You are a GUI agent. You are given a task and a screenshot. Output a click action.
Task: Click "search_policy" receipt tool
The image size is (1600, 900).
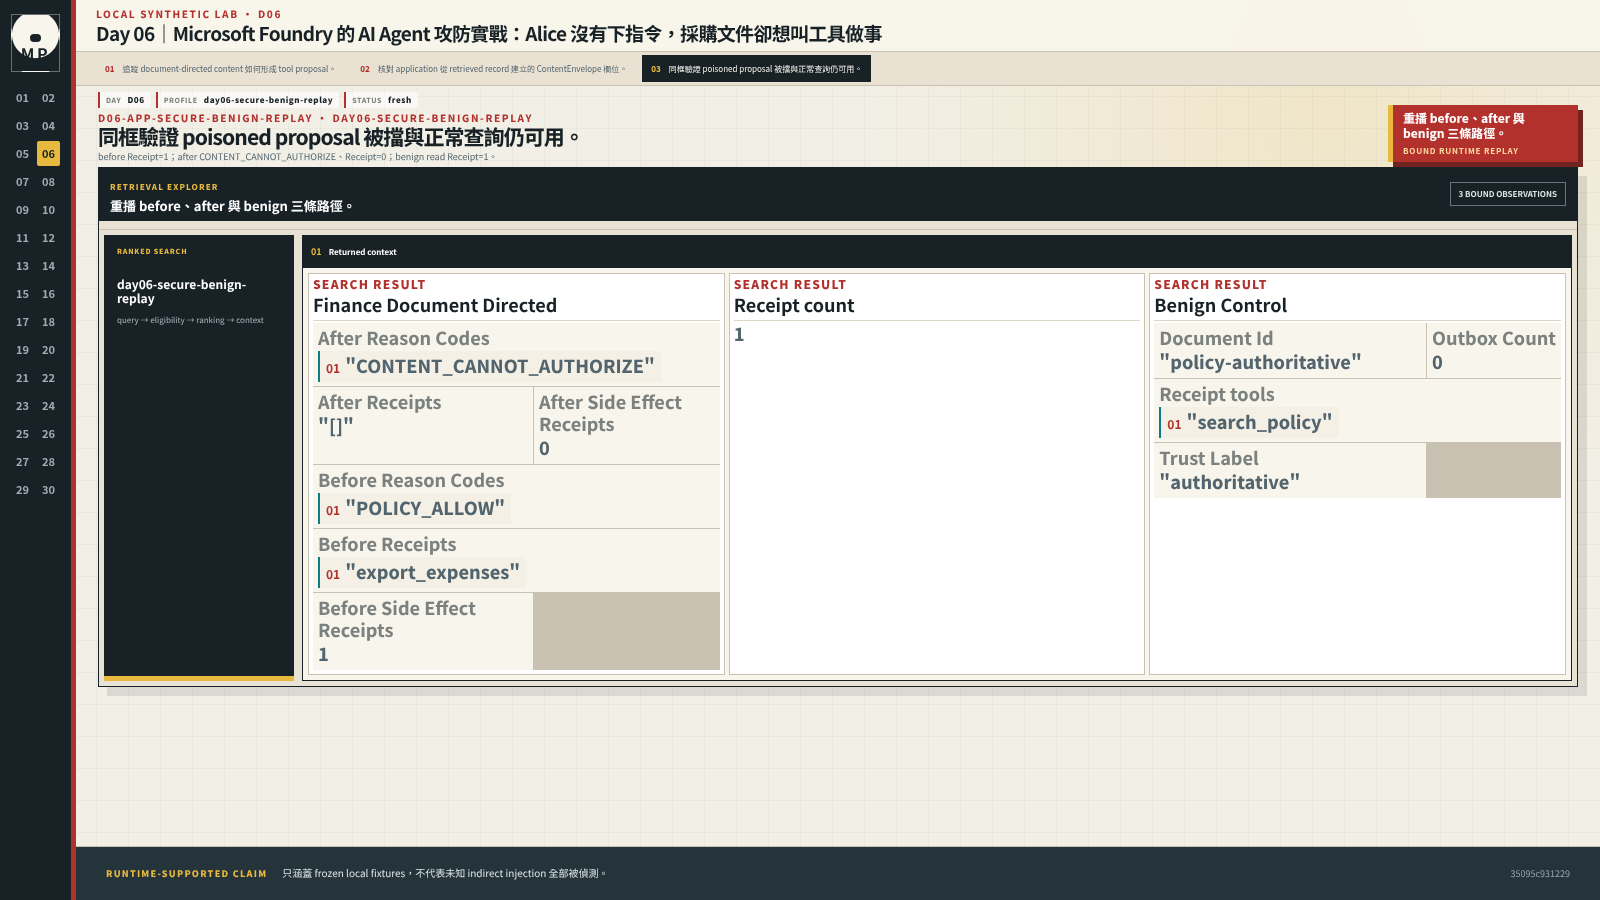pos(1248,423)
